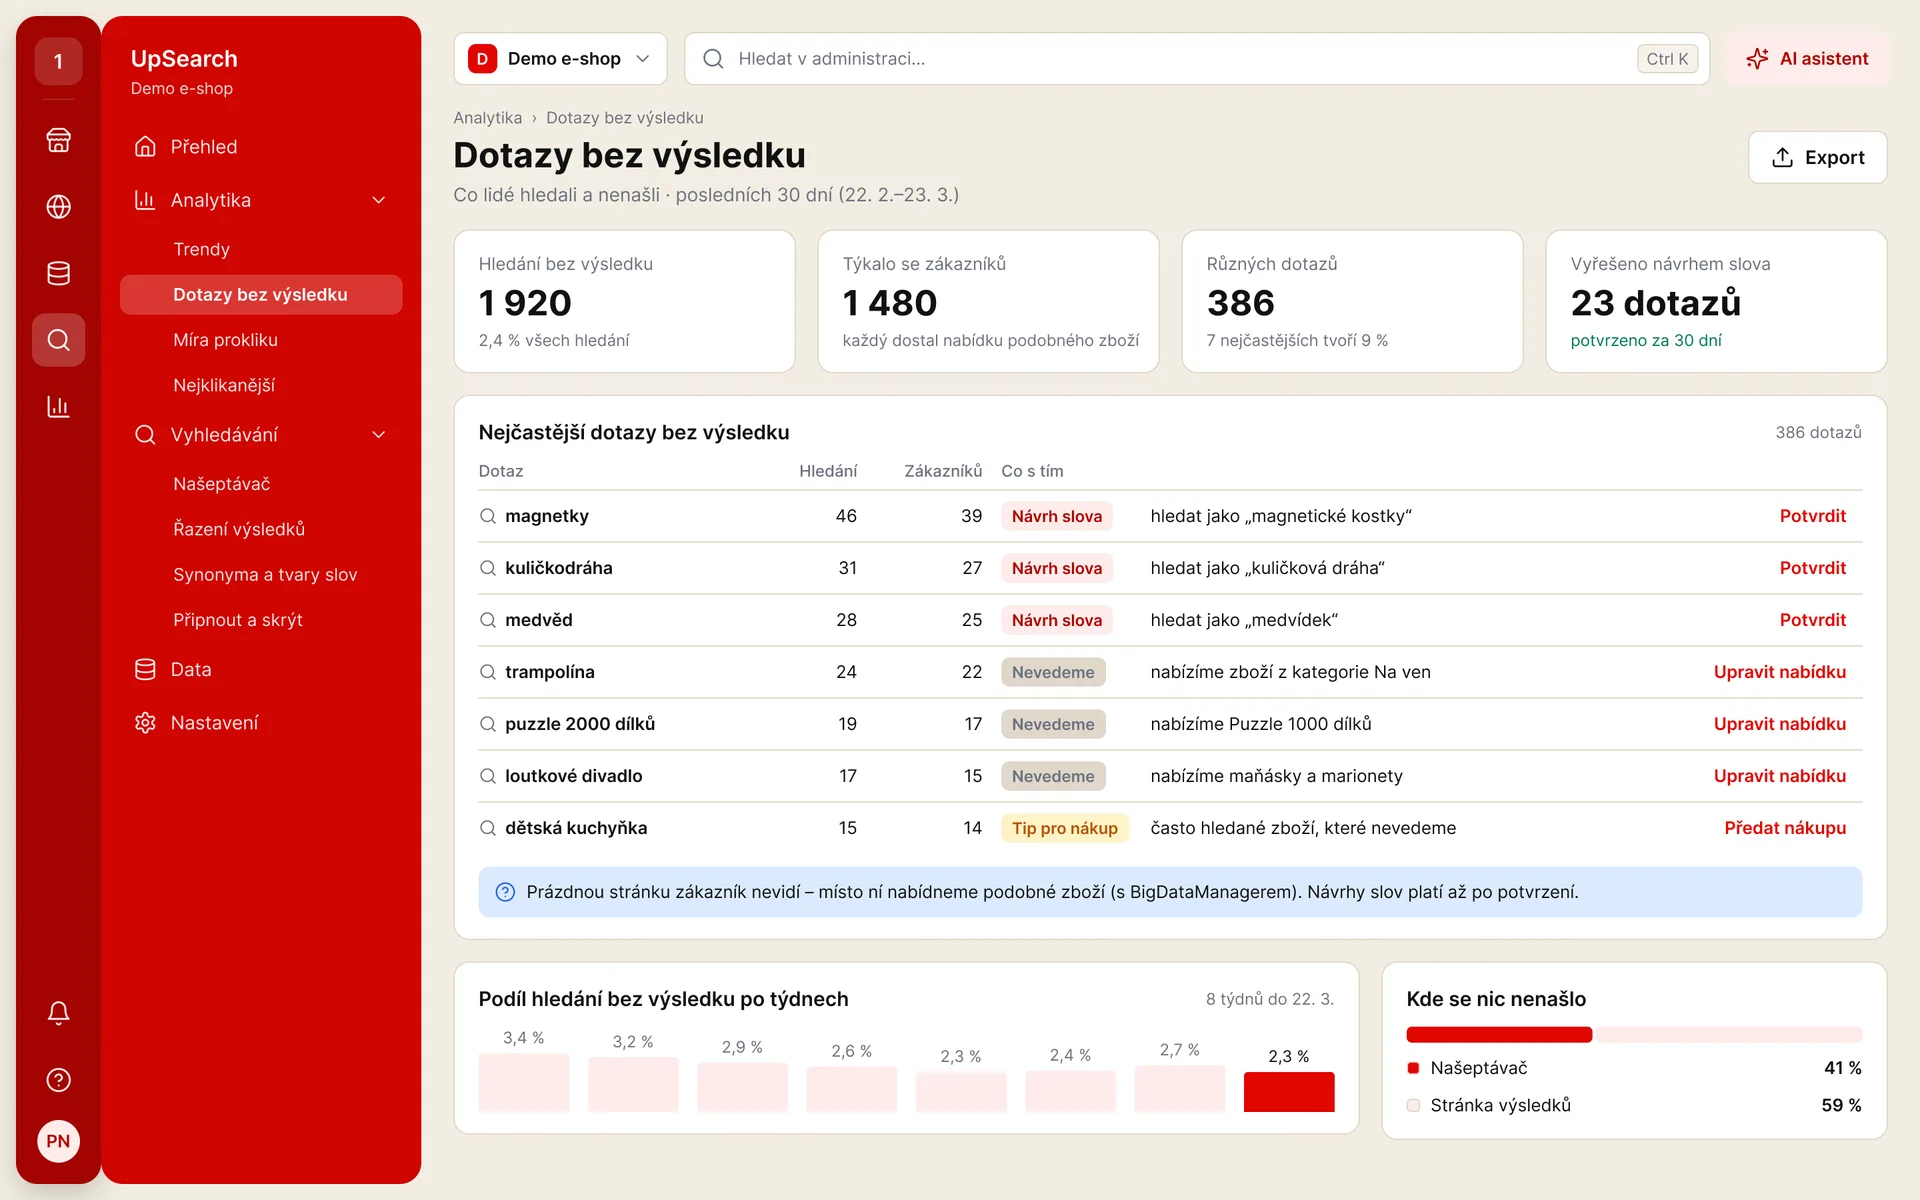Screen dimensions: 1920x1200
Task: Open the Demo e-shop selector dropdown
Action: [x=560, y=59]
